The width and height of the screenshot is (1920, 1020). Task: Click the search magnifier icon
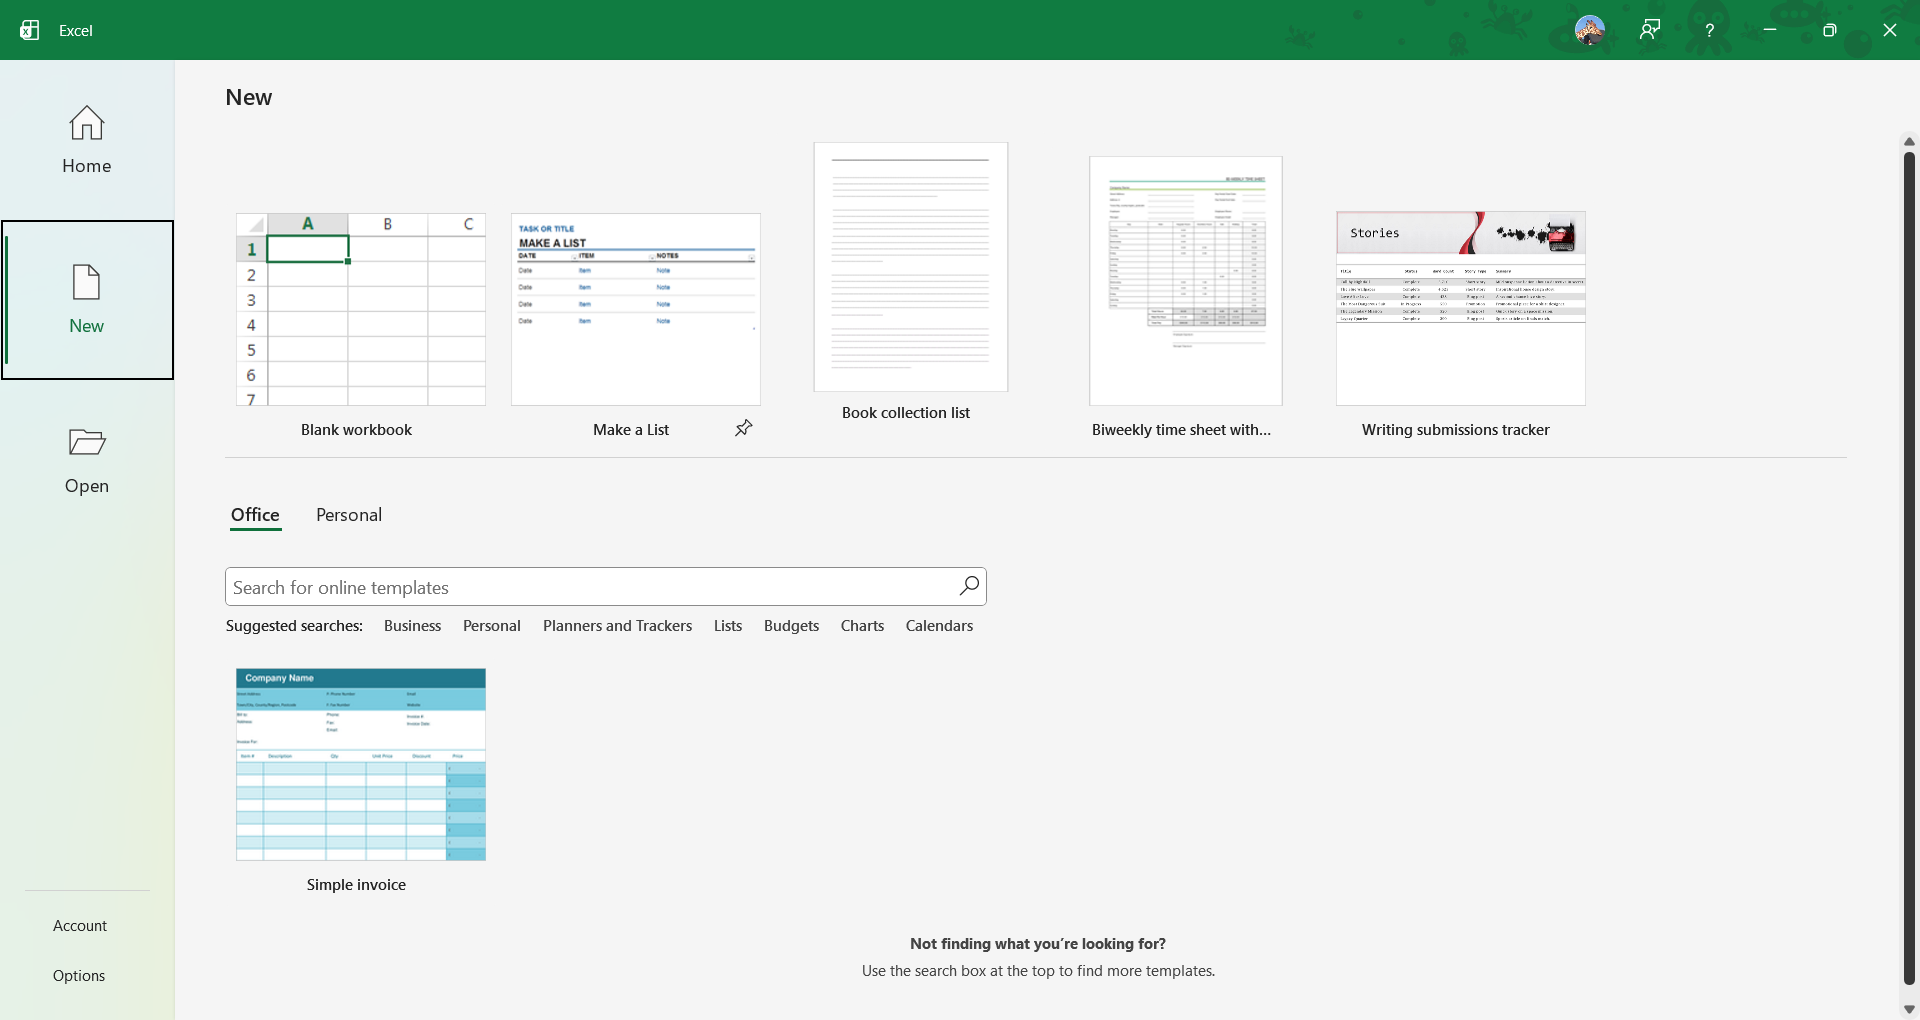(968, 587)
